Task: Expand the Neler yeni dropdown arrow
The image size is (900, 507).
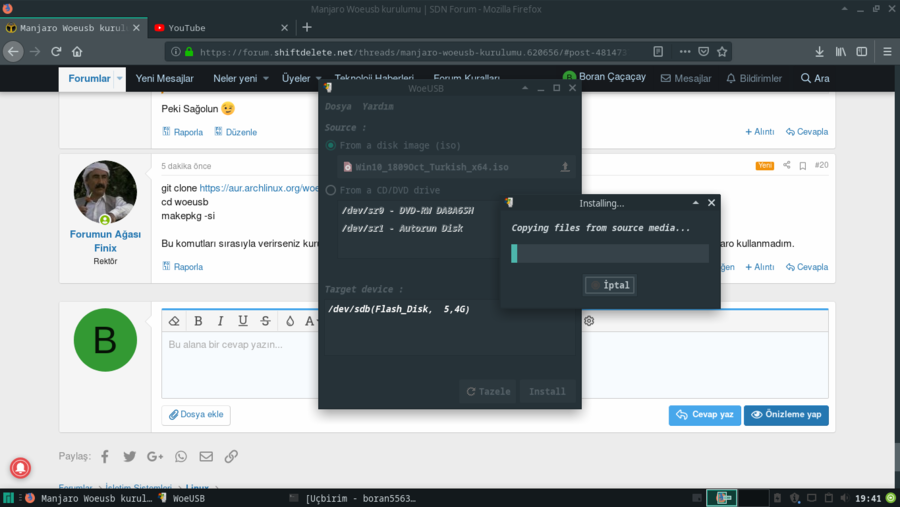Action: (266, 79)
